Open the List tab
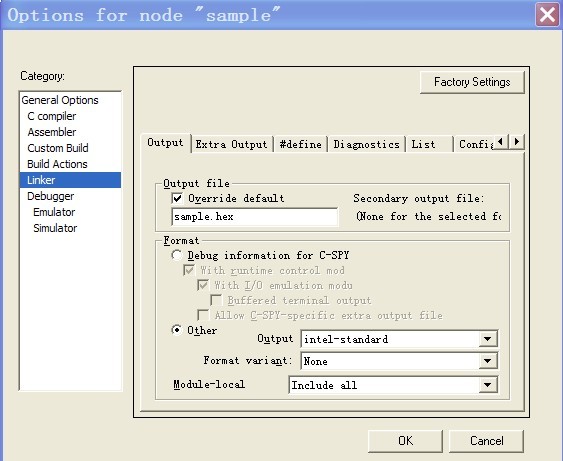 pos(429,144)
